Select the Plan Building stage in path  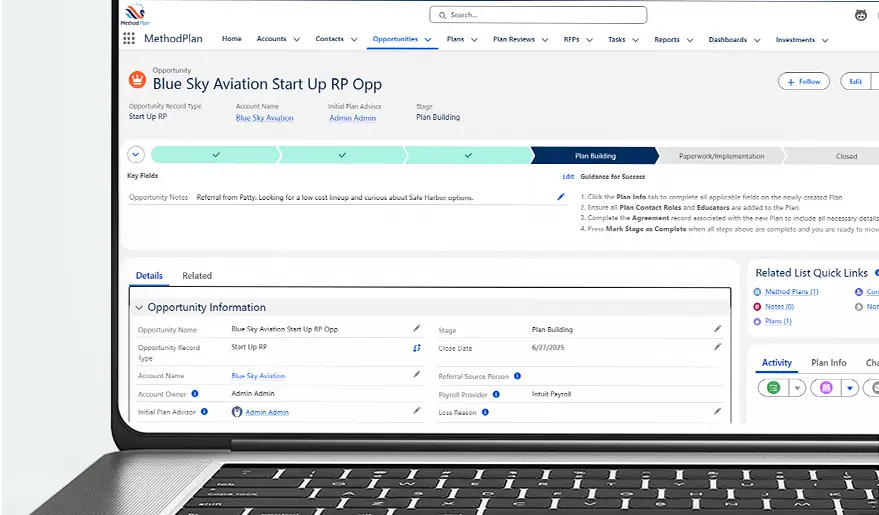(595, 156)
